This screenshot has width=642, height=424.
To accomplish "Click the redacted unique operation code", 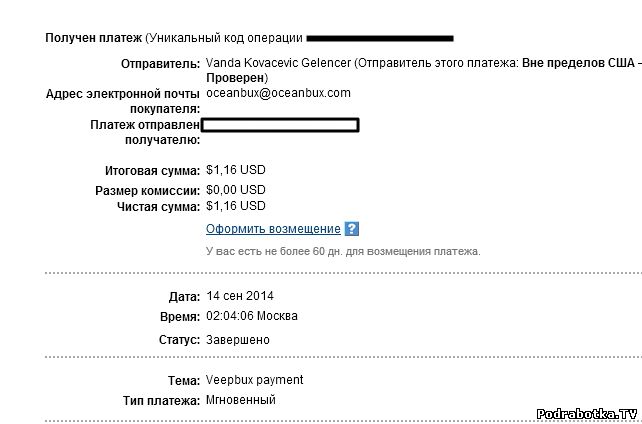I will click(380, 38).
